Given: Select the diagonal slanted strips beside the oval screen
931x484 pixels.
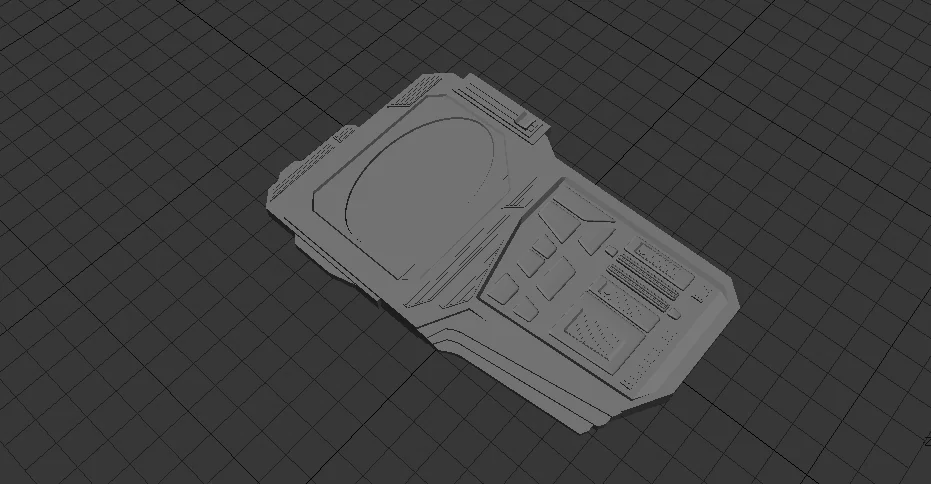Looking at the screenshot, I should [x=470, y=258].
